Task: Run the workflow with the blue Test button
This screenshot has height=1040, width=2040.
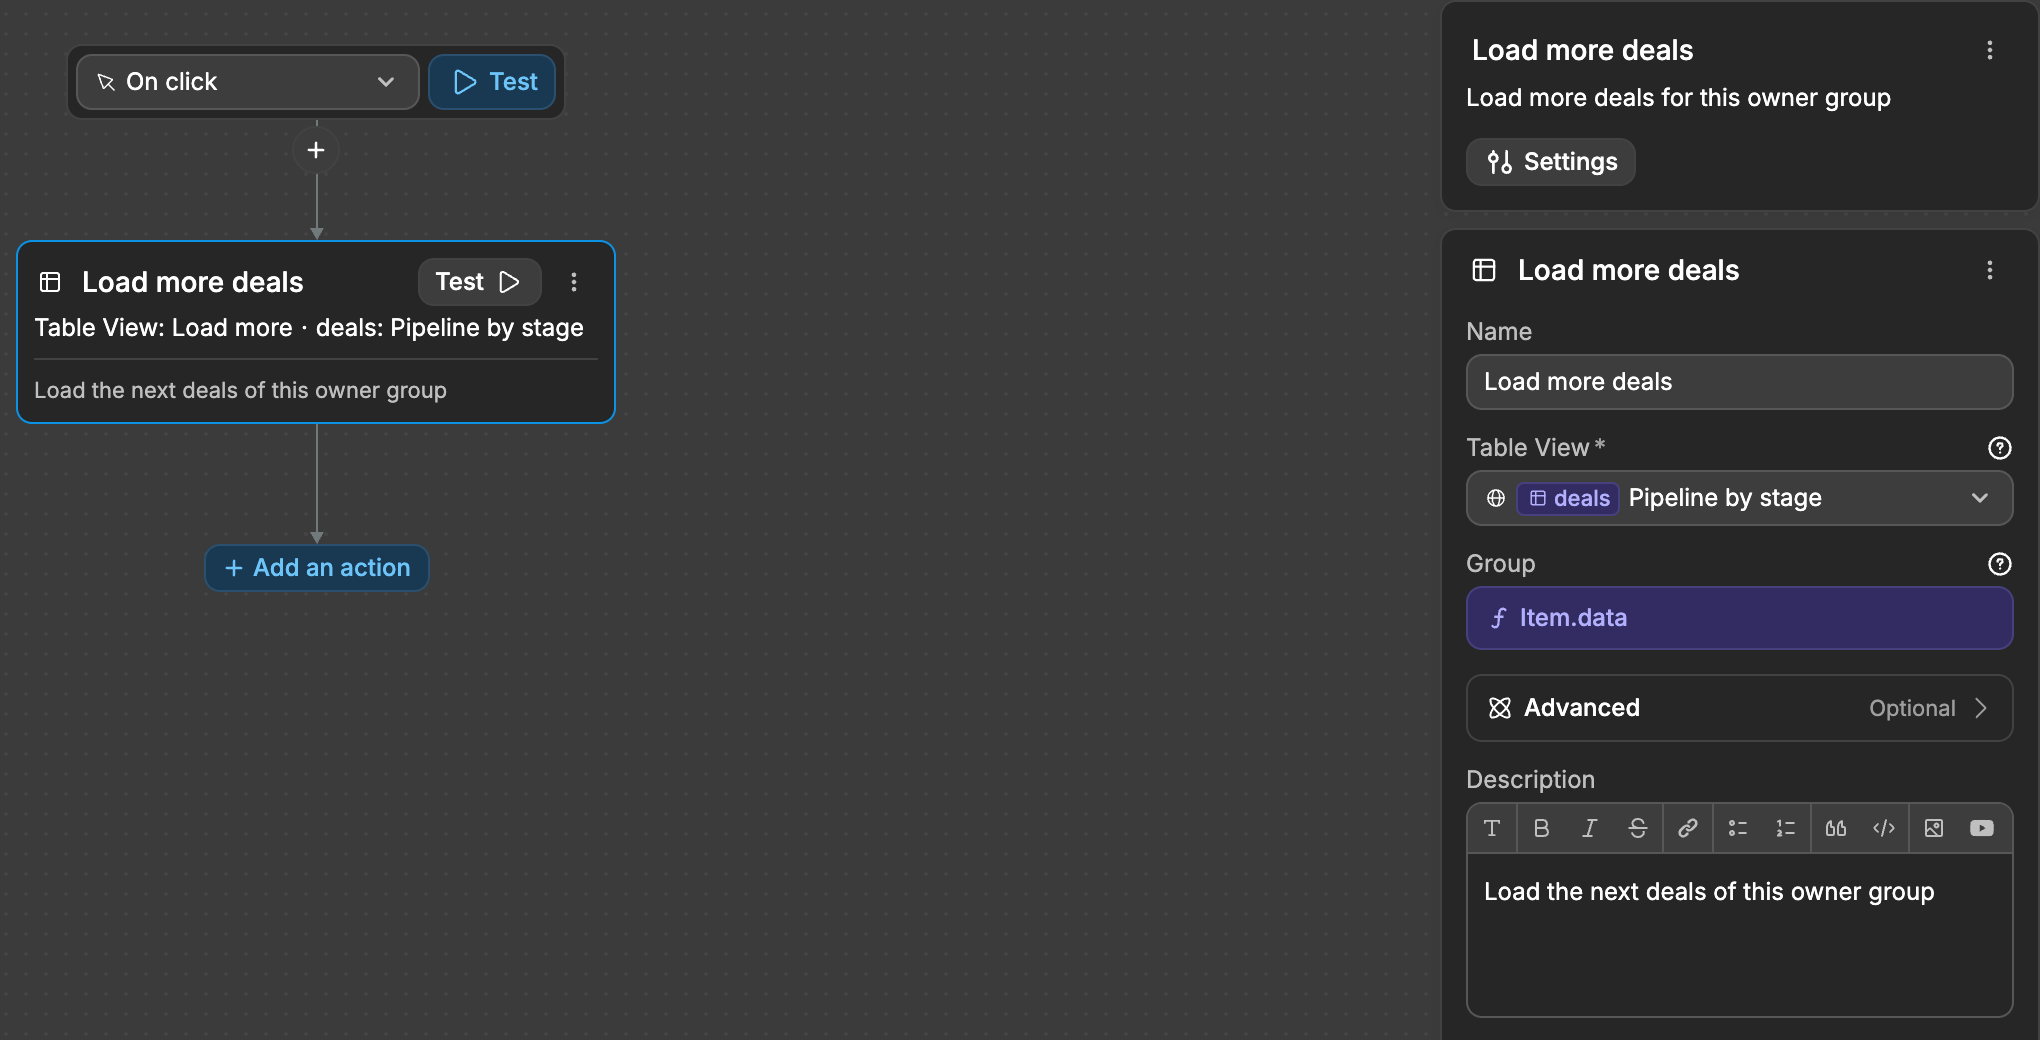Action: pyautogui.click(x=492, y=82)
